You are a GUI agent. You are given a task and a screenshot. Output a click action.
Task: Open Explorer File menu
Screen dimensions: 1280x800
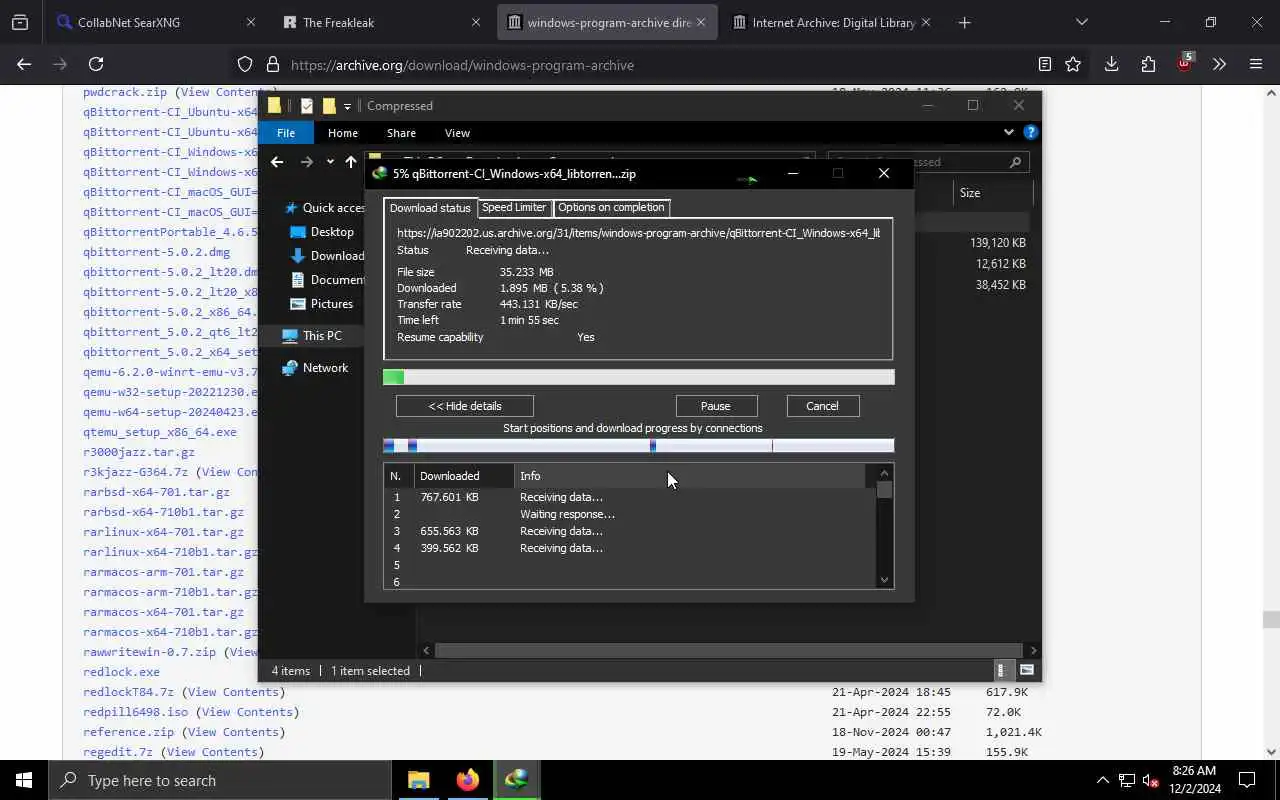[x=286, y=132]
